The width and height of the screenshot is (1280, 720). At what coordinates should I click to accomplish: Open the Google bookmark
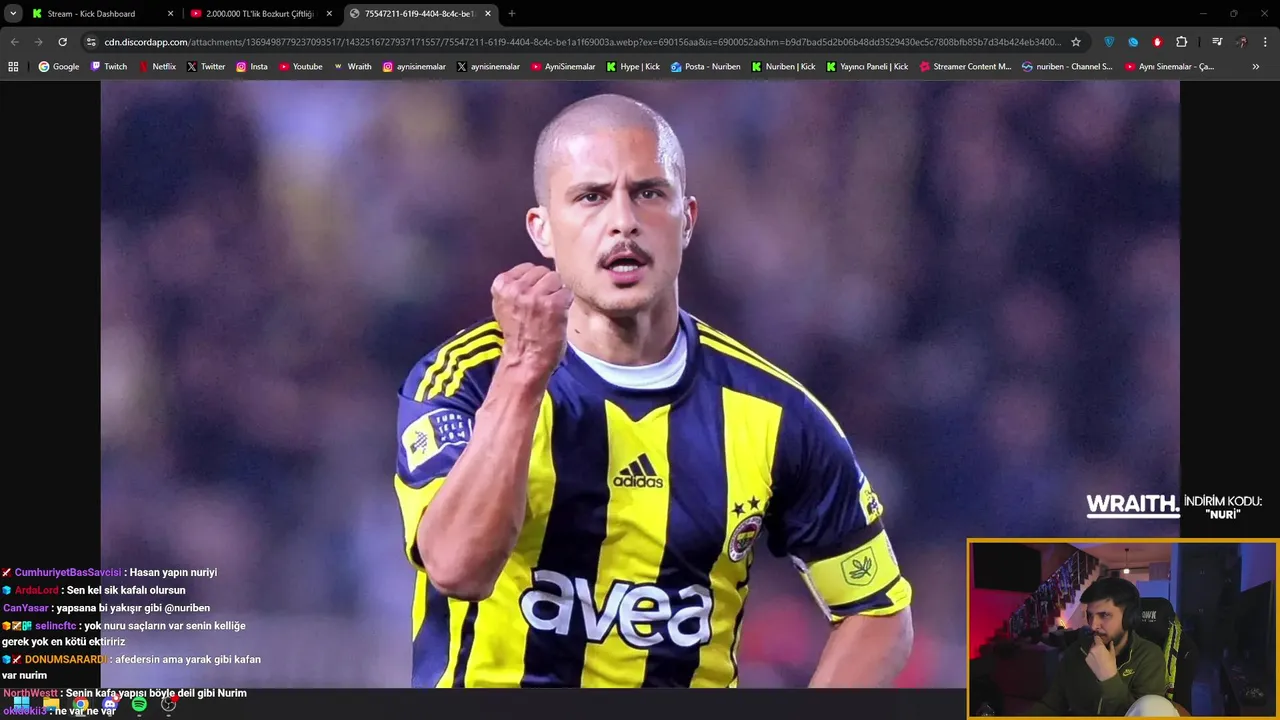59,67
